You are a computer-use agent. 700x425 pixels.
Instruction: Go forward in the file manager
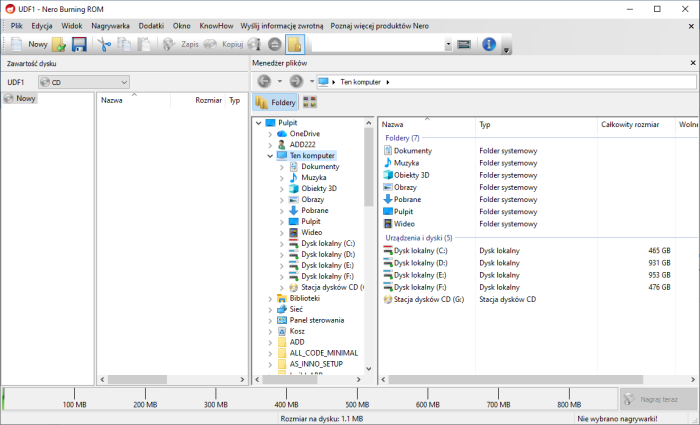pos(296,81)
